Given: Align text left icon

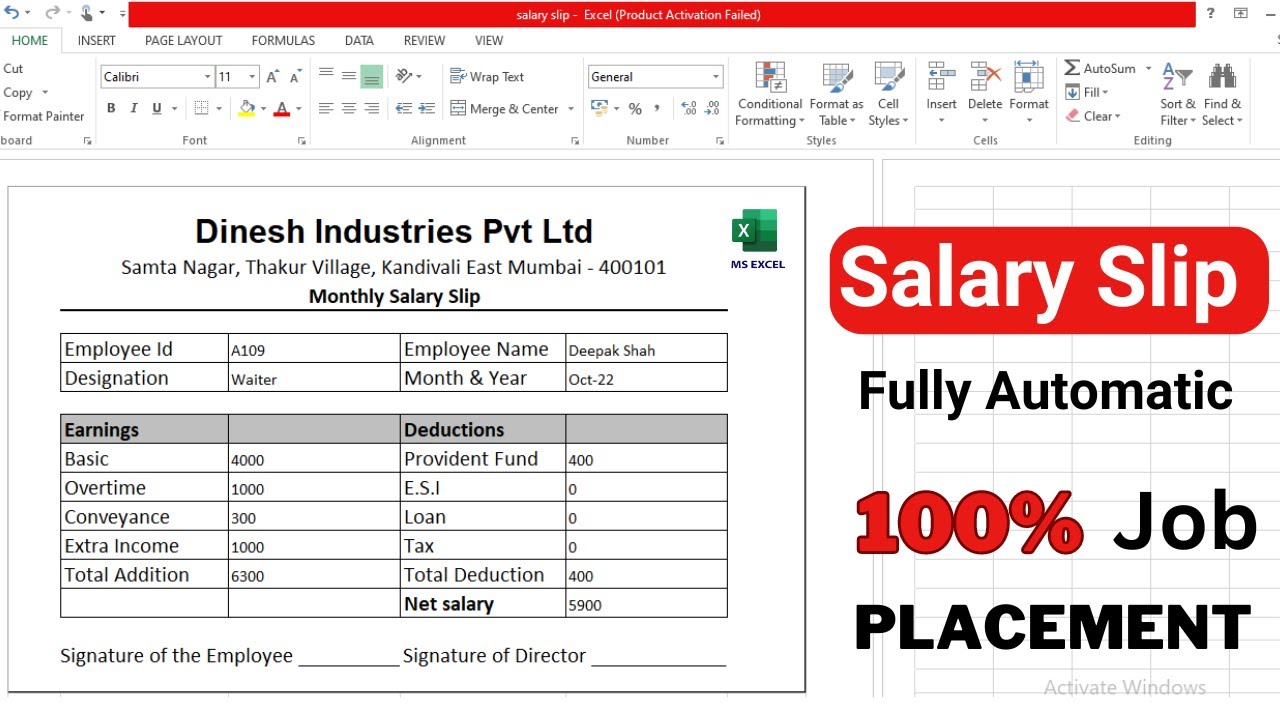Looking at the screenshot, I should [326, 108].
